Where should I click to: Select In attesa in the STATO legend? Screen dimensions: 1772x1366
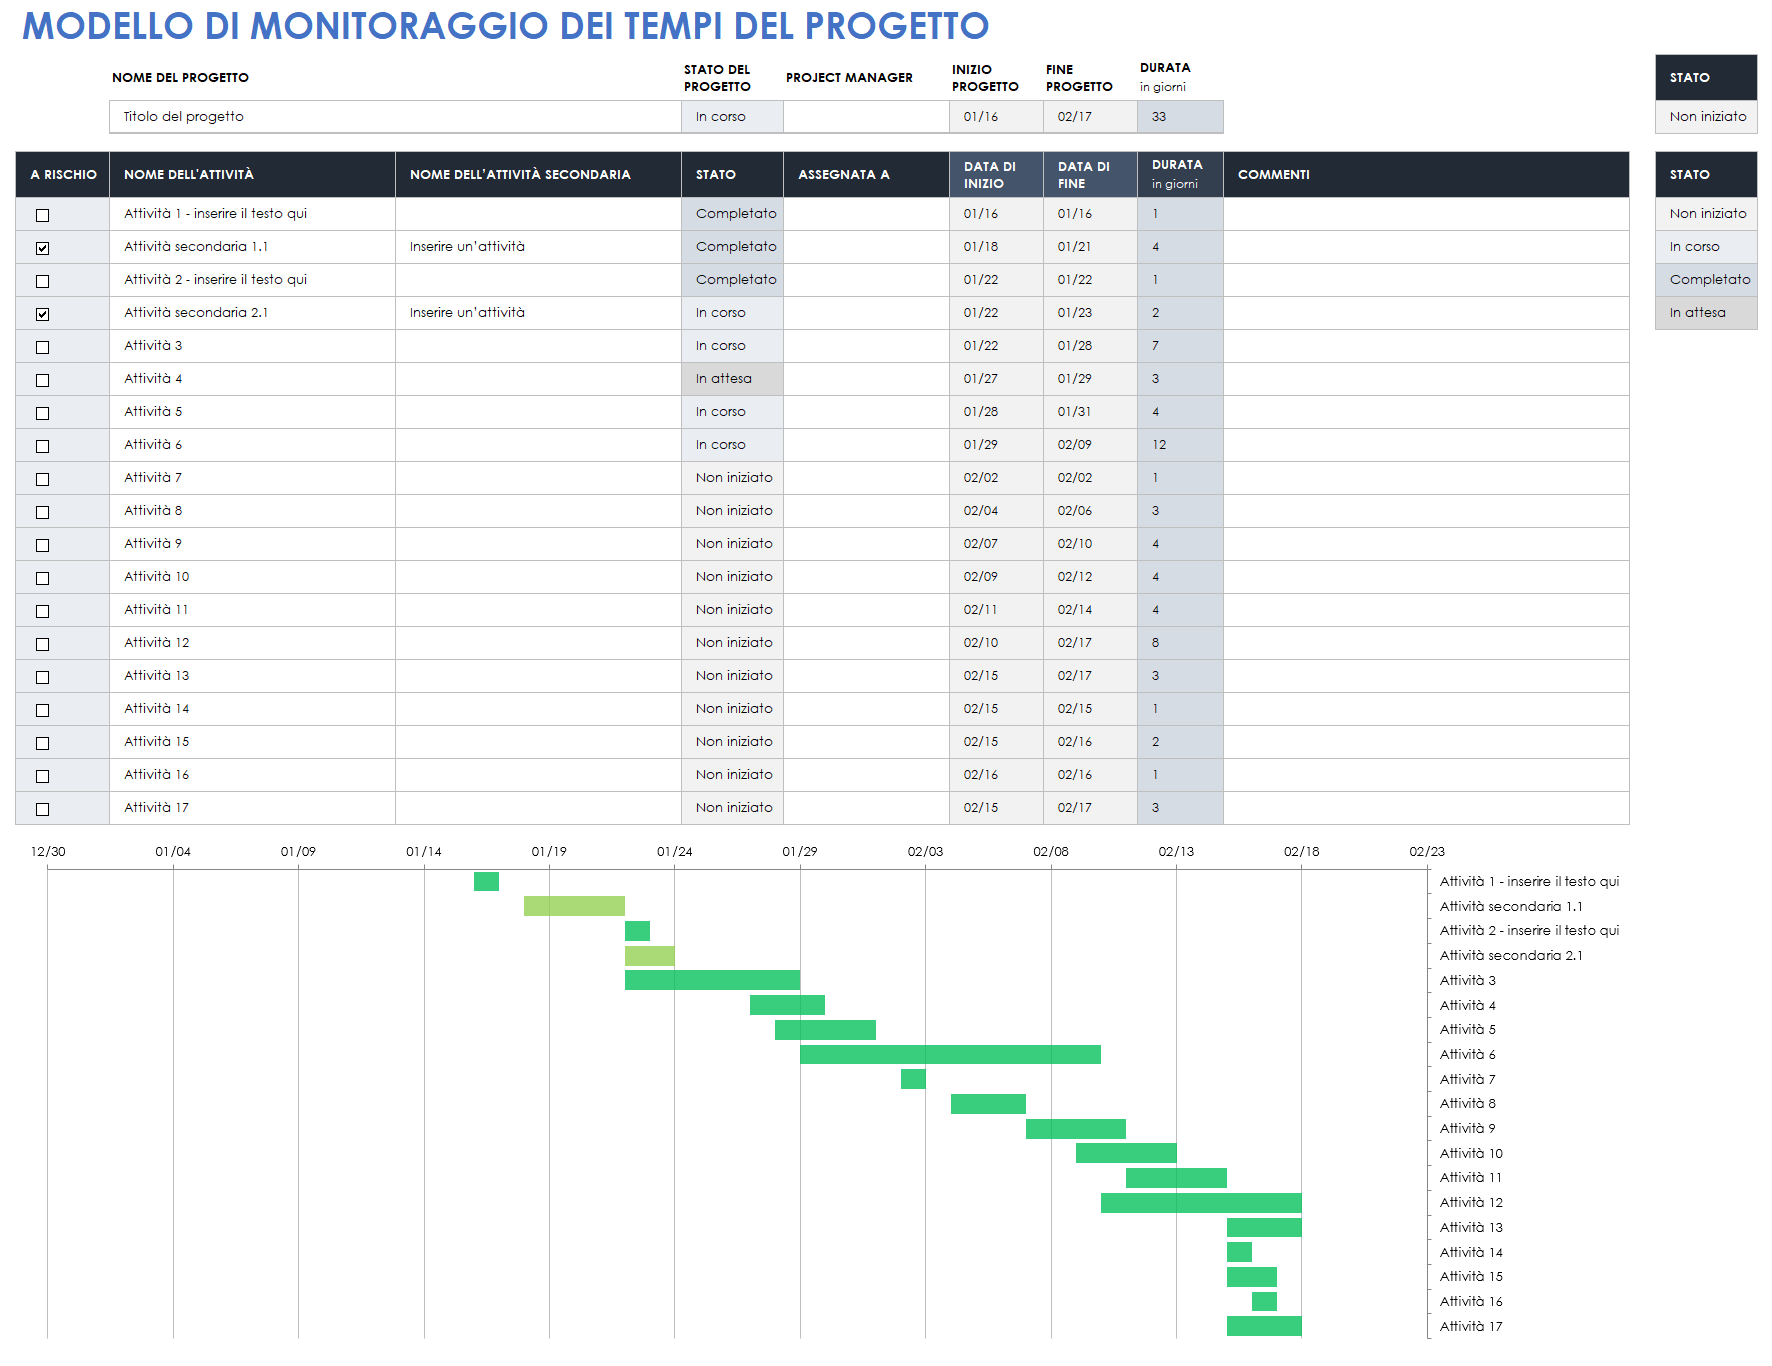click(1706, 313)
